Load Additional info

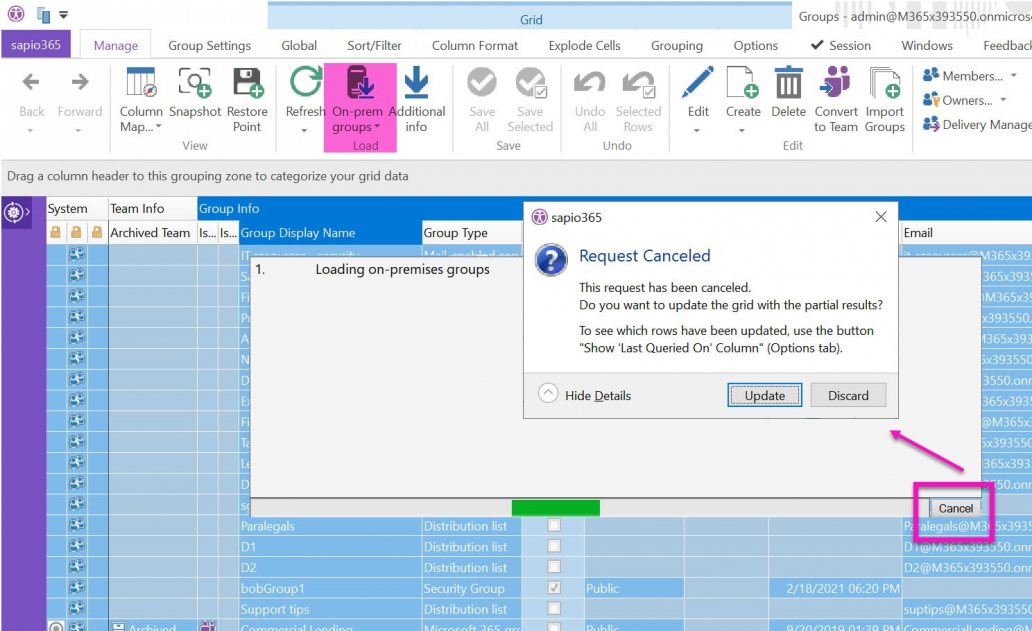pyautogui.click(x=417, y=99)
